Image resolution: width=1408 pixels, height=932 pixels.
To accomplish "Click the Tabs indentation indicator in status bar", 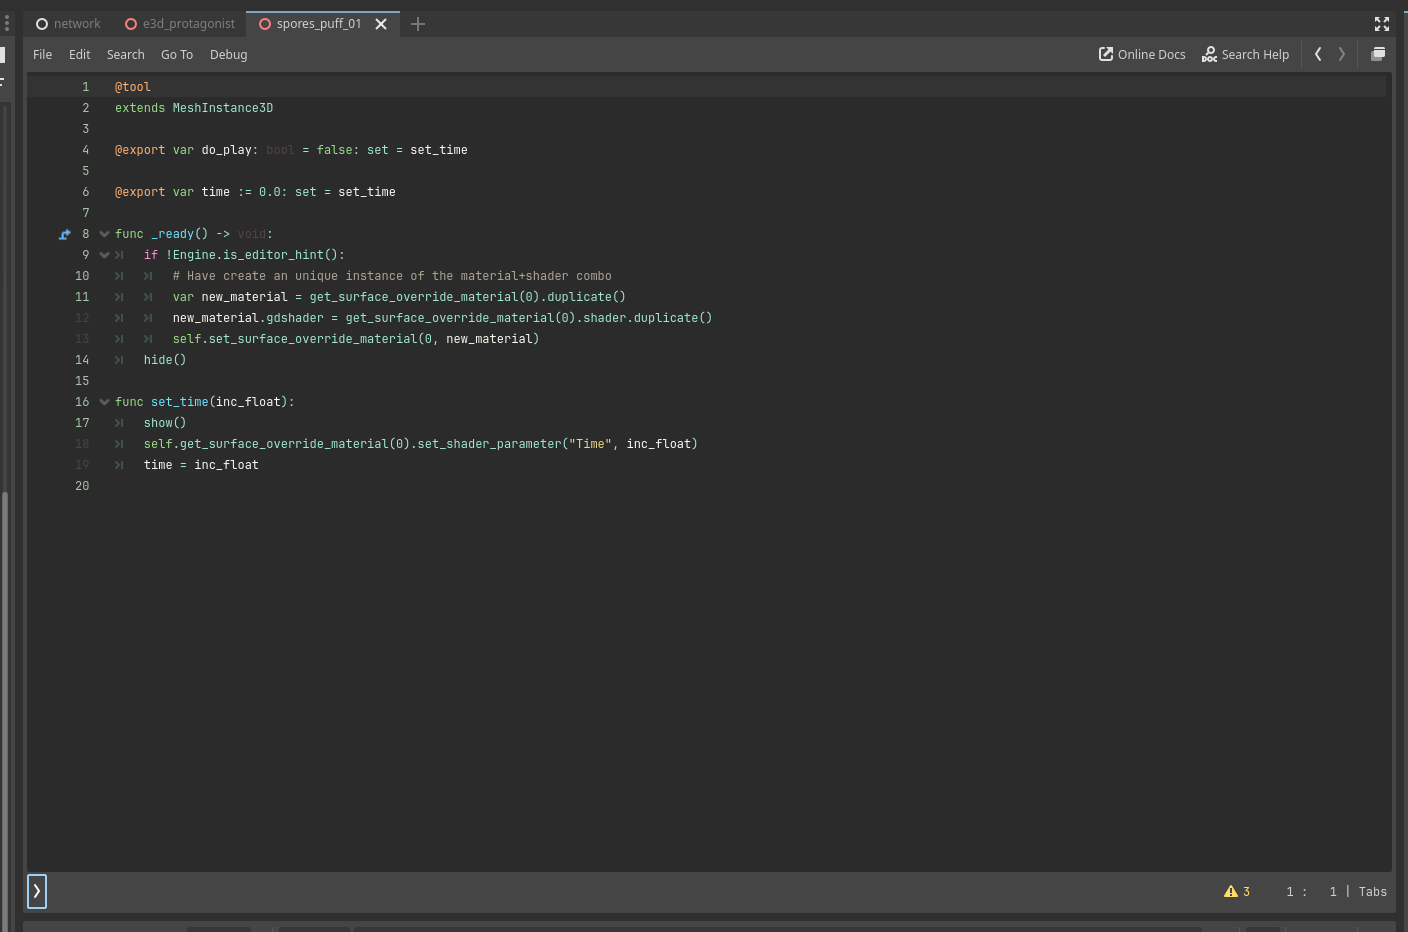I will coord(1372,891).
